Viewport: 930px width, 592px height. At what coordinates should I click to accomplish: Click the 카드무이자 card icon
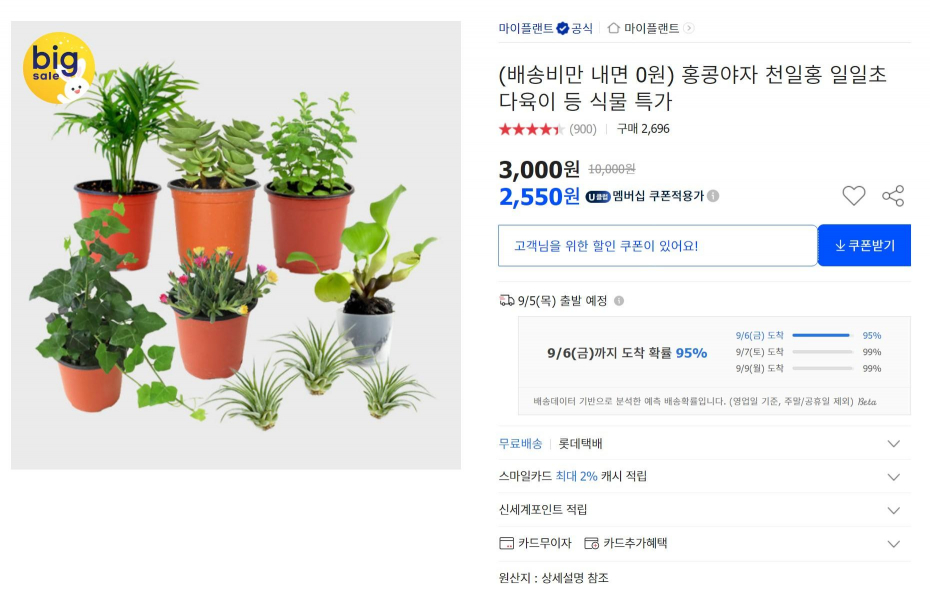[x=508, y=544]
